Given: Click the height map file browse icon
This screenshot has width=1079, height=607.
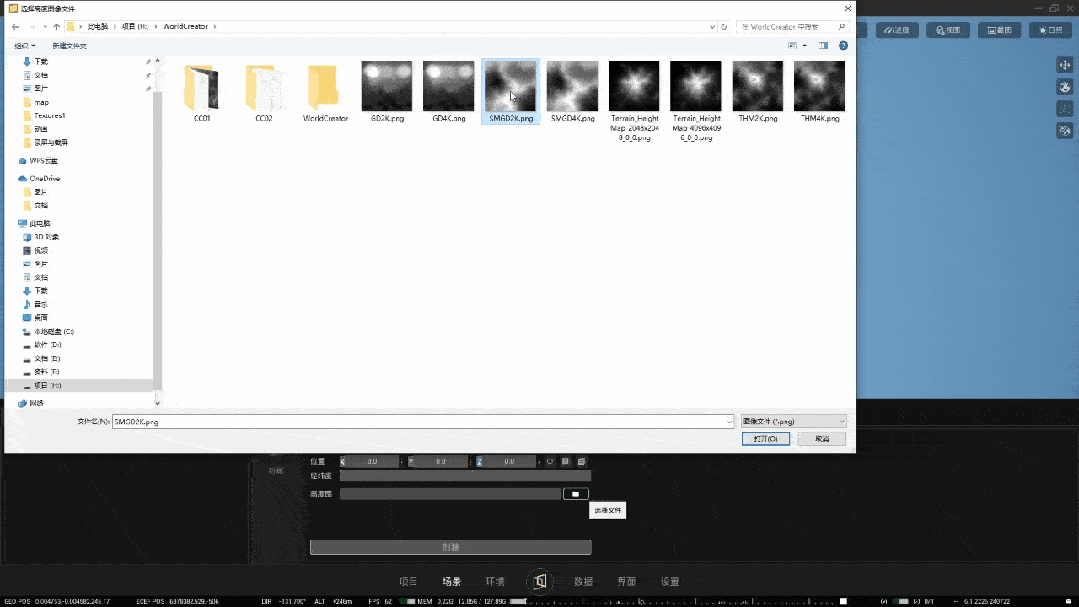Looking at the screenshot, I should coord(575,493).
